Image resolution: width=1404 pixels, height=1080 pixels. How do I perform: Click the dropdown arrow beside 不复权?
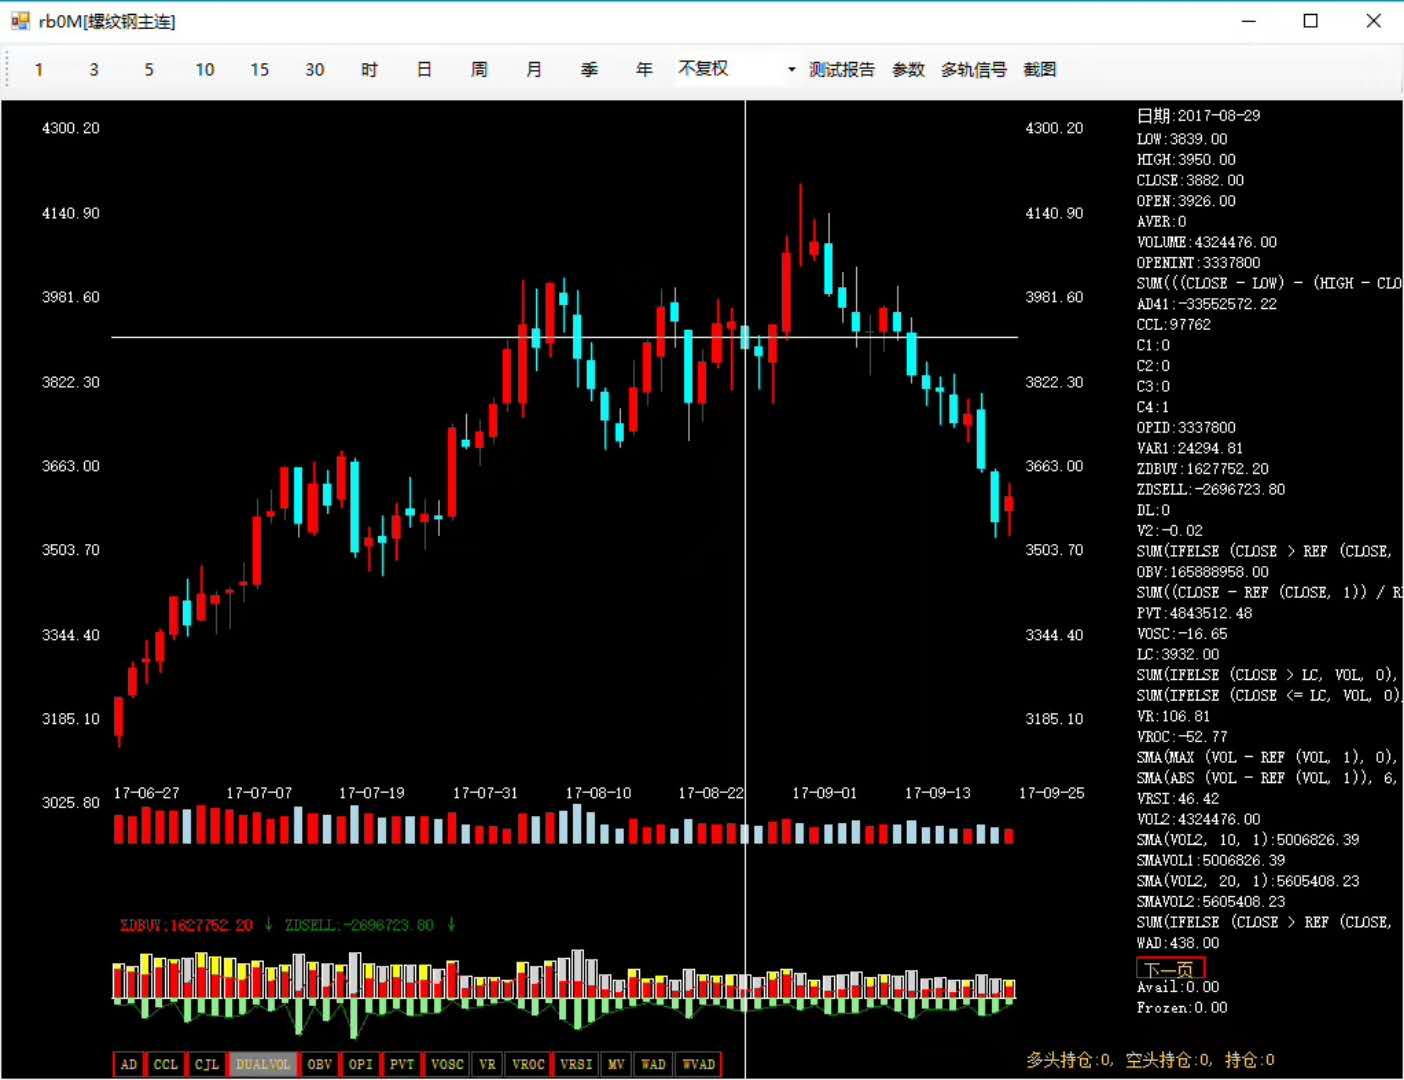tap(791, 69)
